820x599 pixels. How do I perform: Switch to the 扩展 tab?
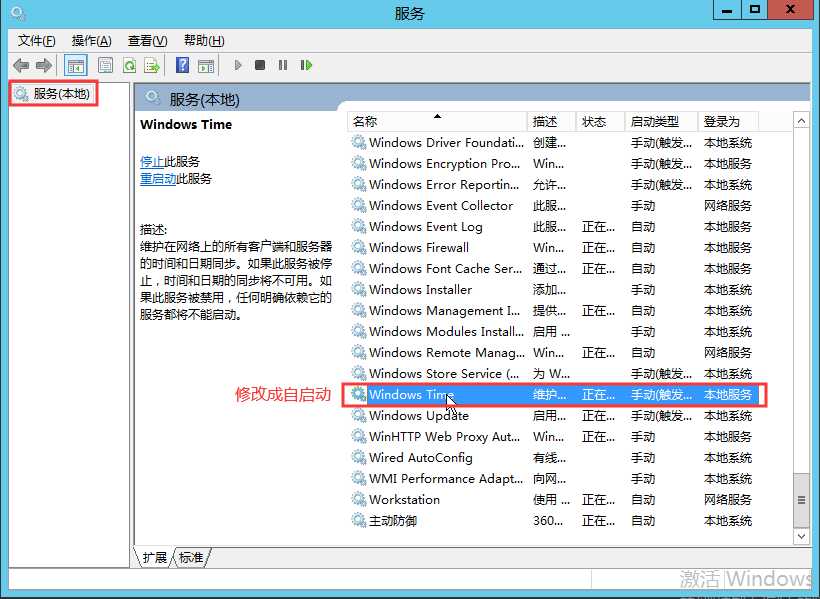tap(154, 558)
